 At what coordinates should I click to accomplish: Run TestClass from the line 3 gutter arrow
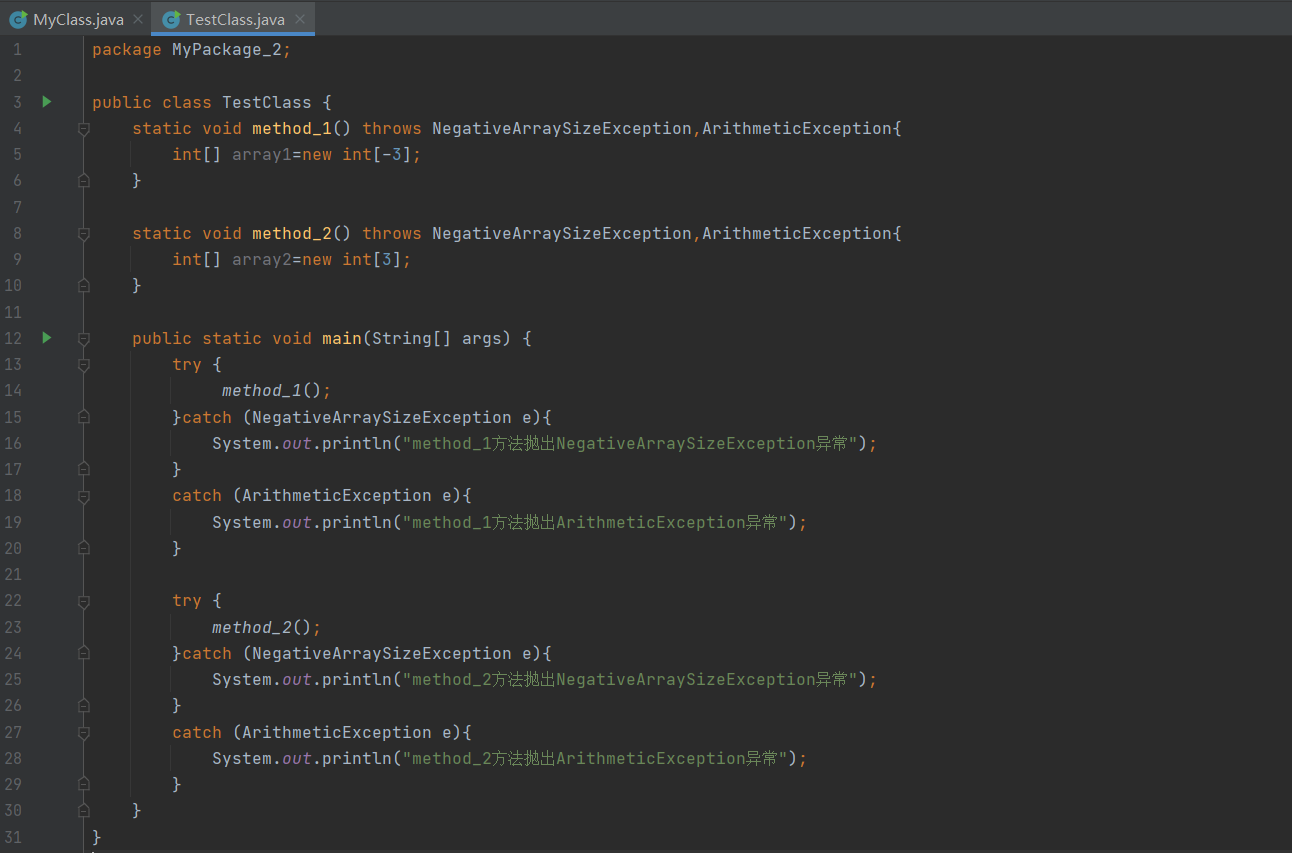point(46,101)
